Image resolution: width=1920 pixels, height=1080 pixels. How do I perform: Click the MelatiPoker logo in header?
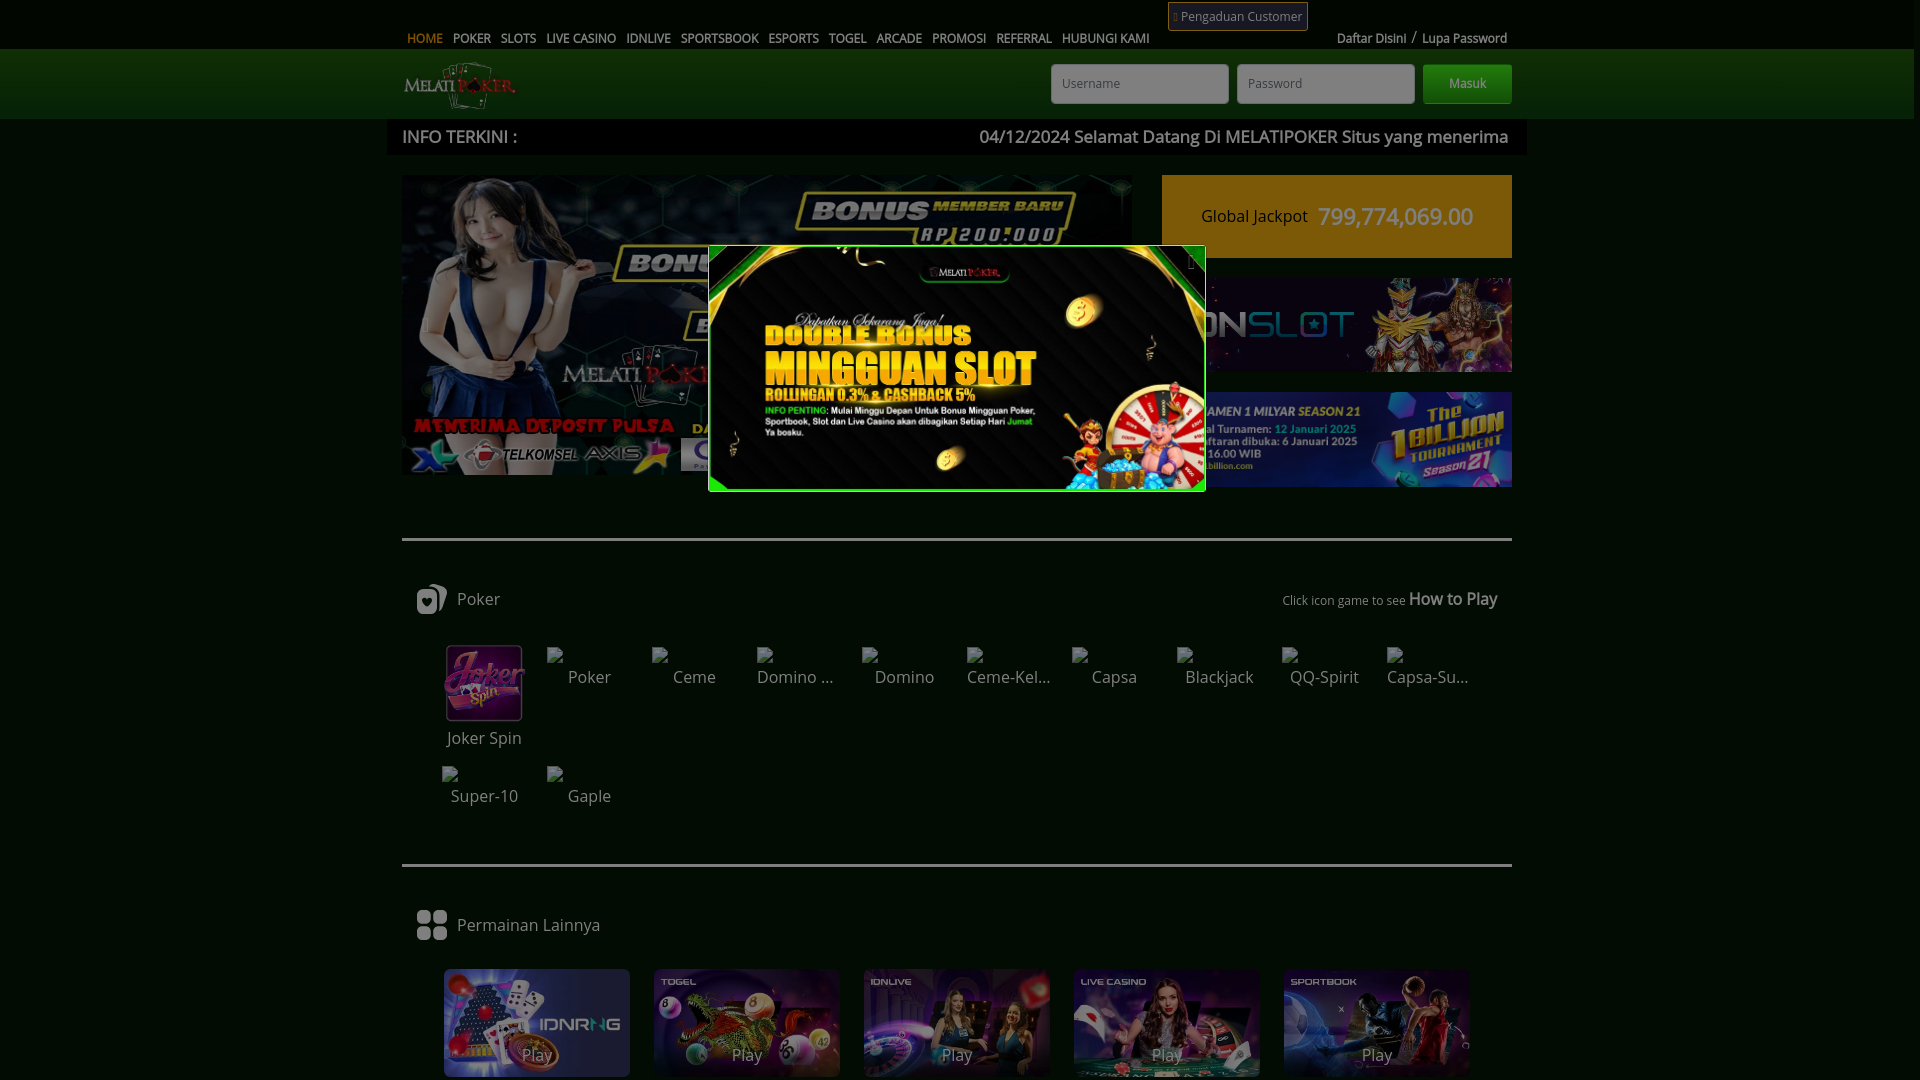[460, 85]
